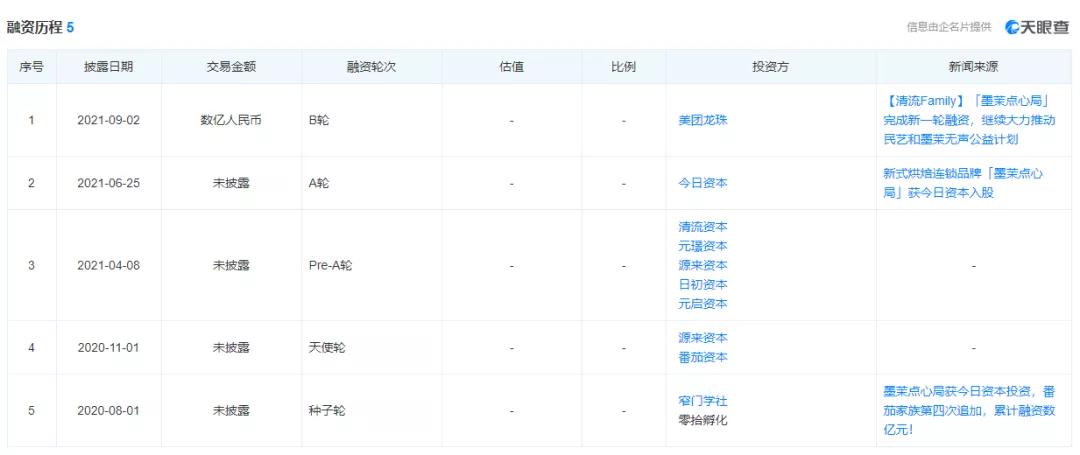Open 源来资本 link in Pre-A轮 row

tap(703, 265)
